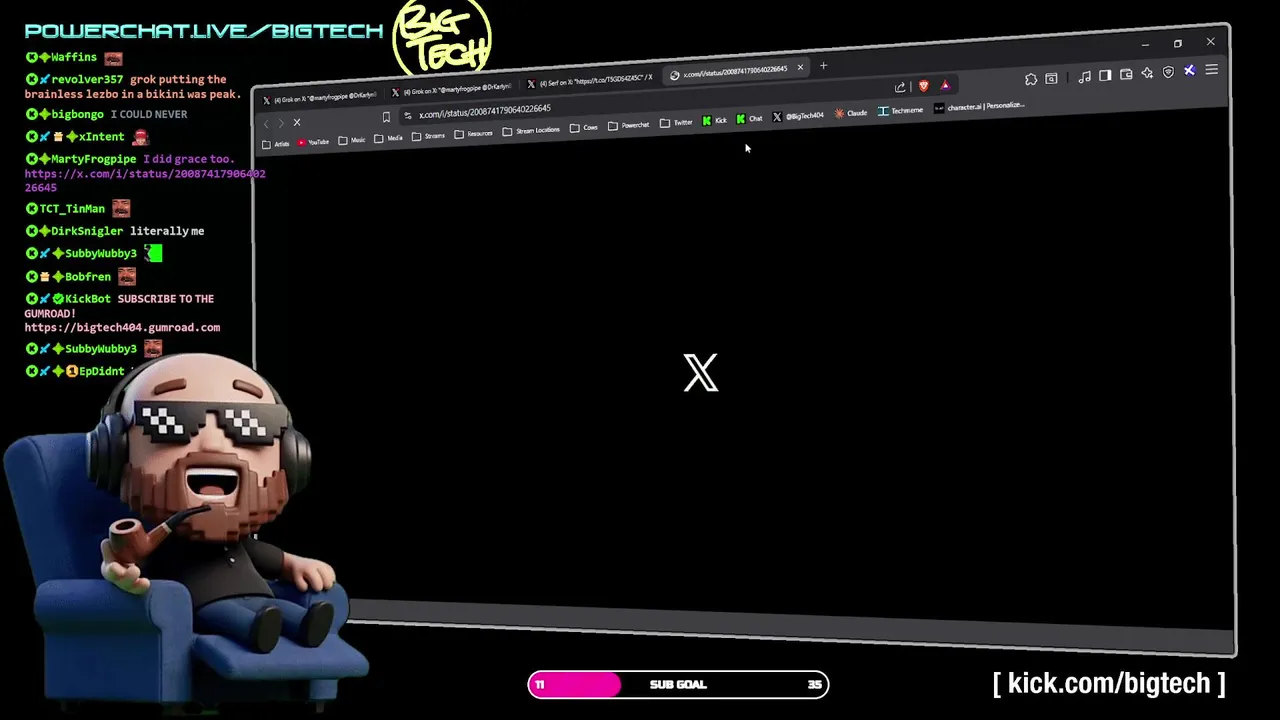Screen dimensions: 1280x720
Task: Stop page loading with the X button
Action: click(296, 122)
